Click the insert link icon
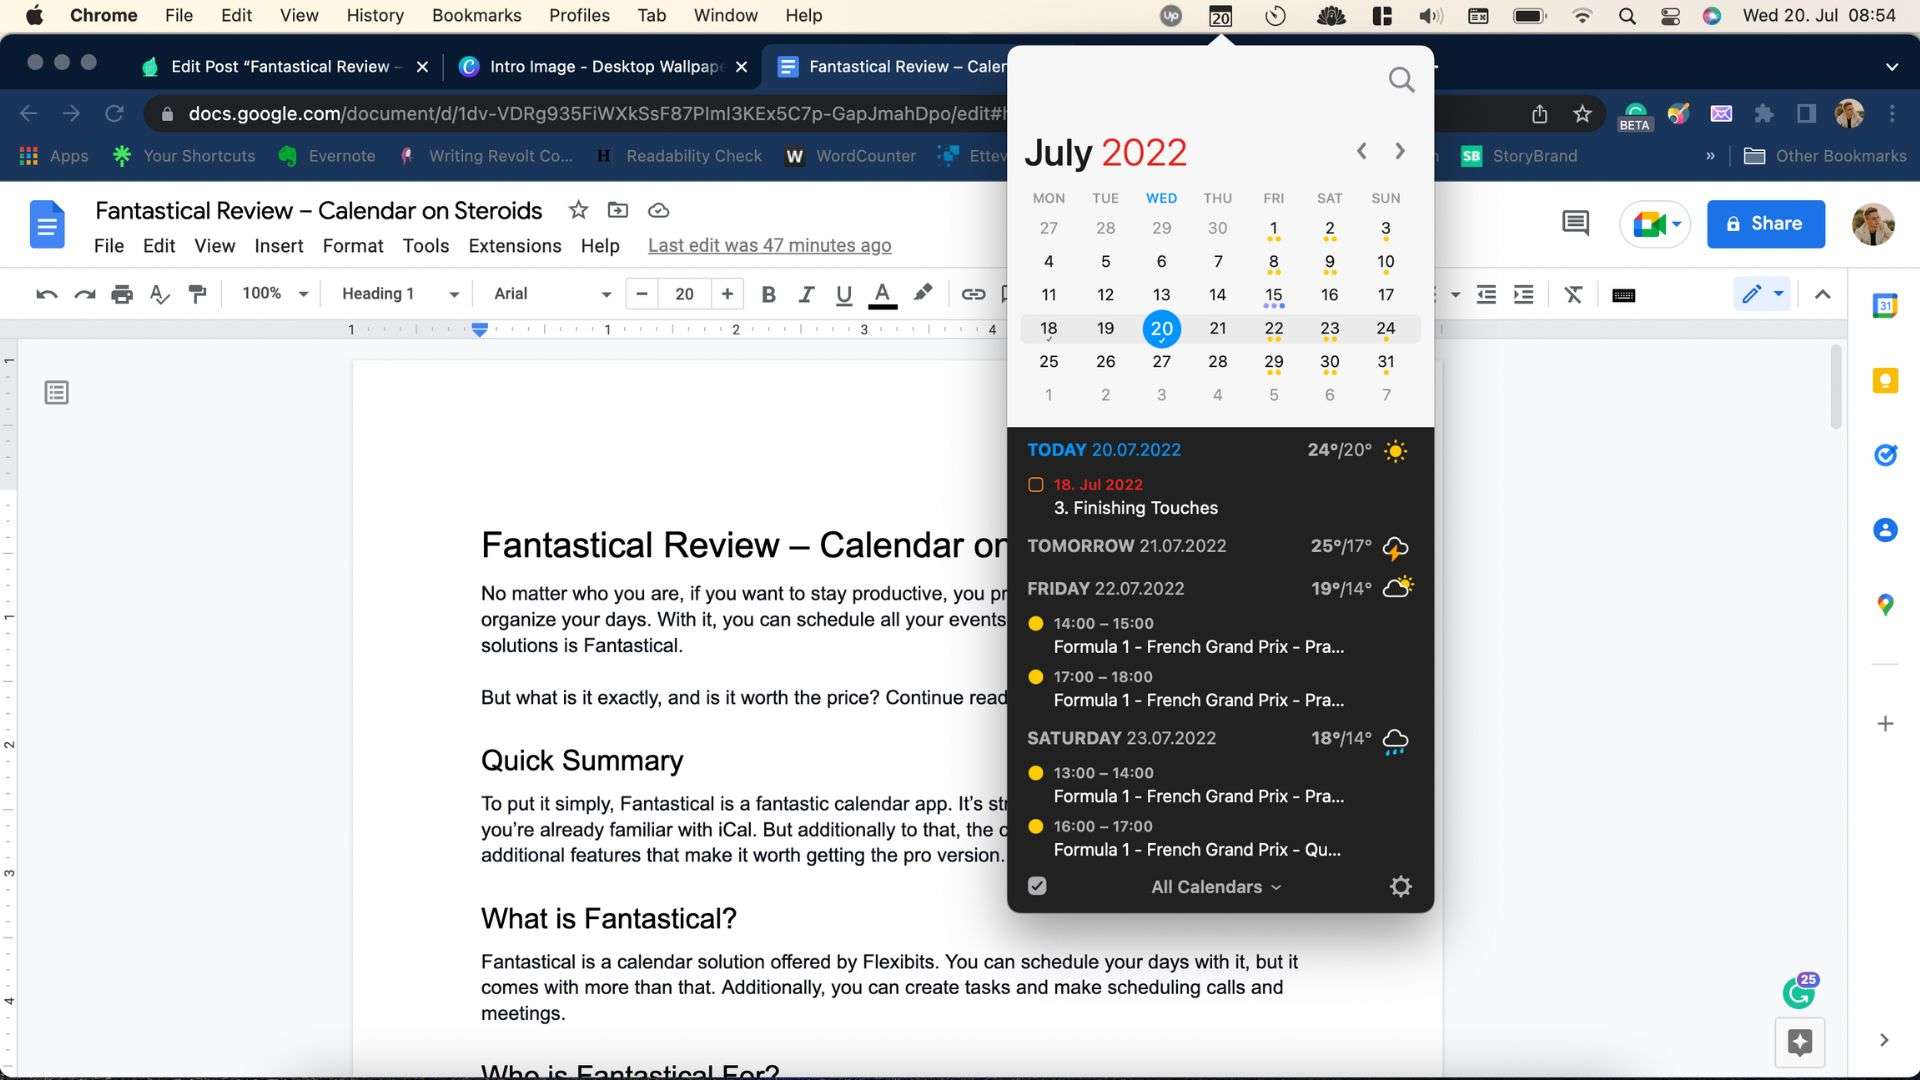The height and width of the screenshot is (1080, 1920). click(973, 294)
